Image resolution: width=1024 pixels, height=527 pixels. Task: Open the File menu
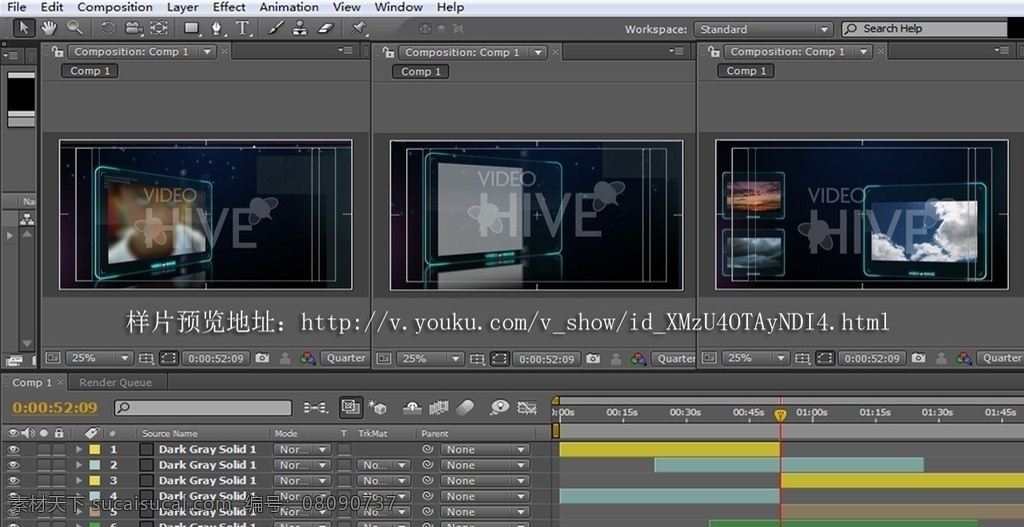coord(16,7)
